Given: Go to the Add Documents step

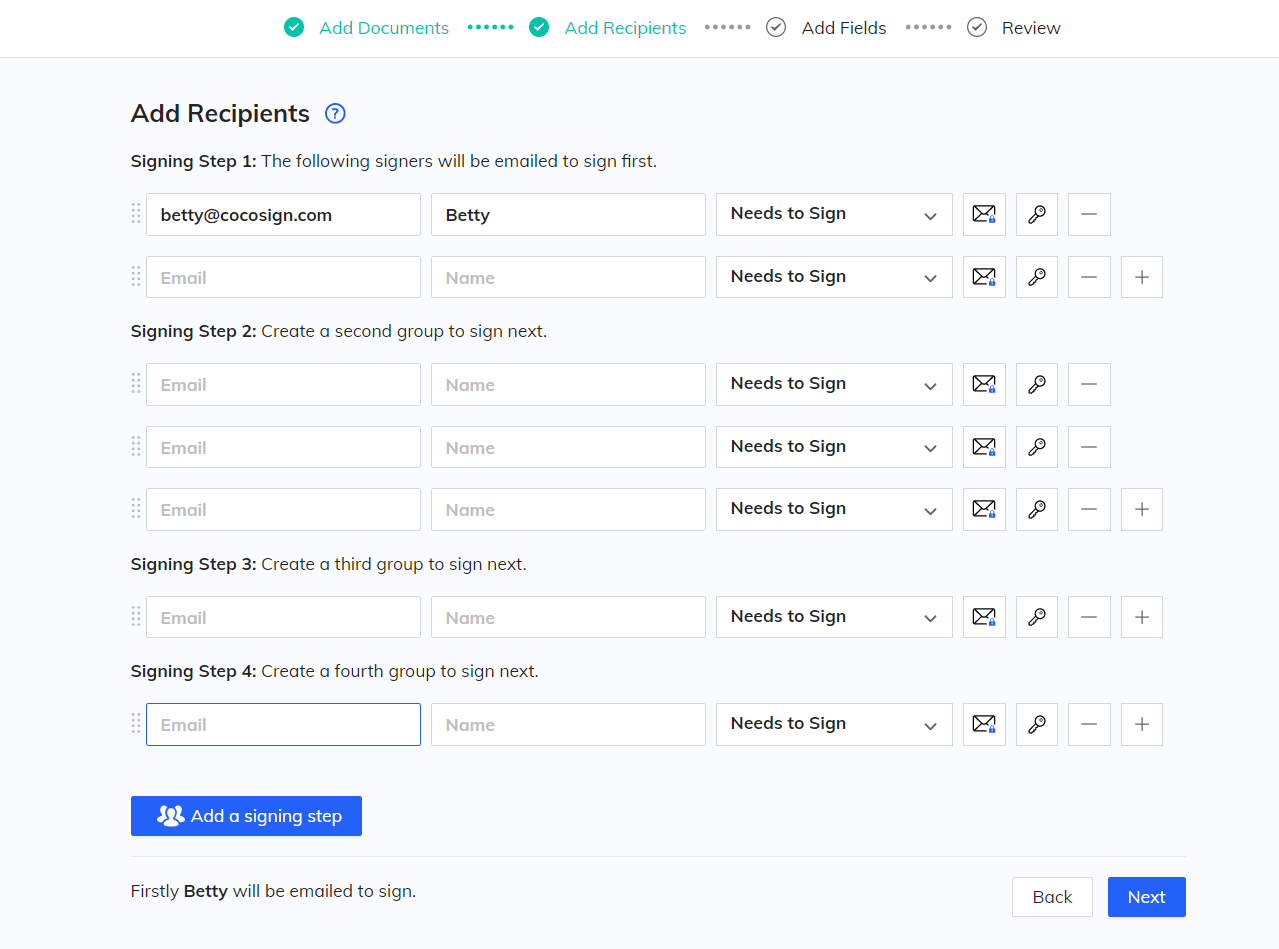Looking at the screenshot, I should click(x=366, y=28).
